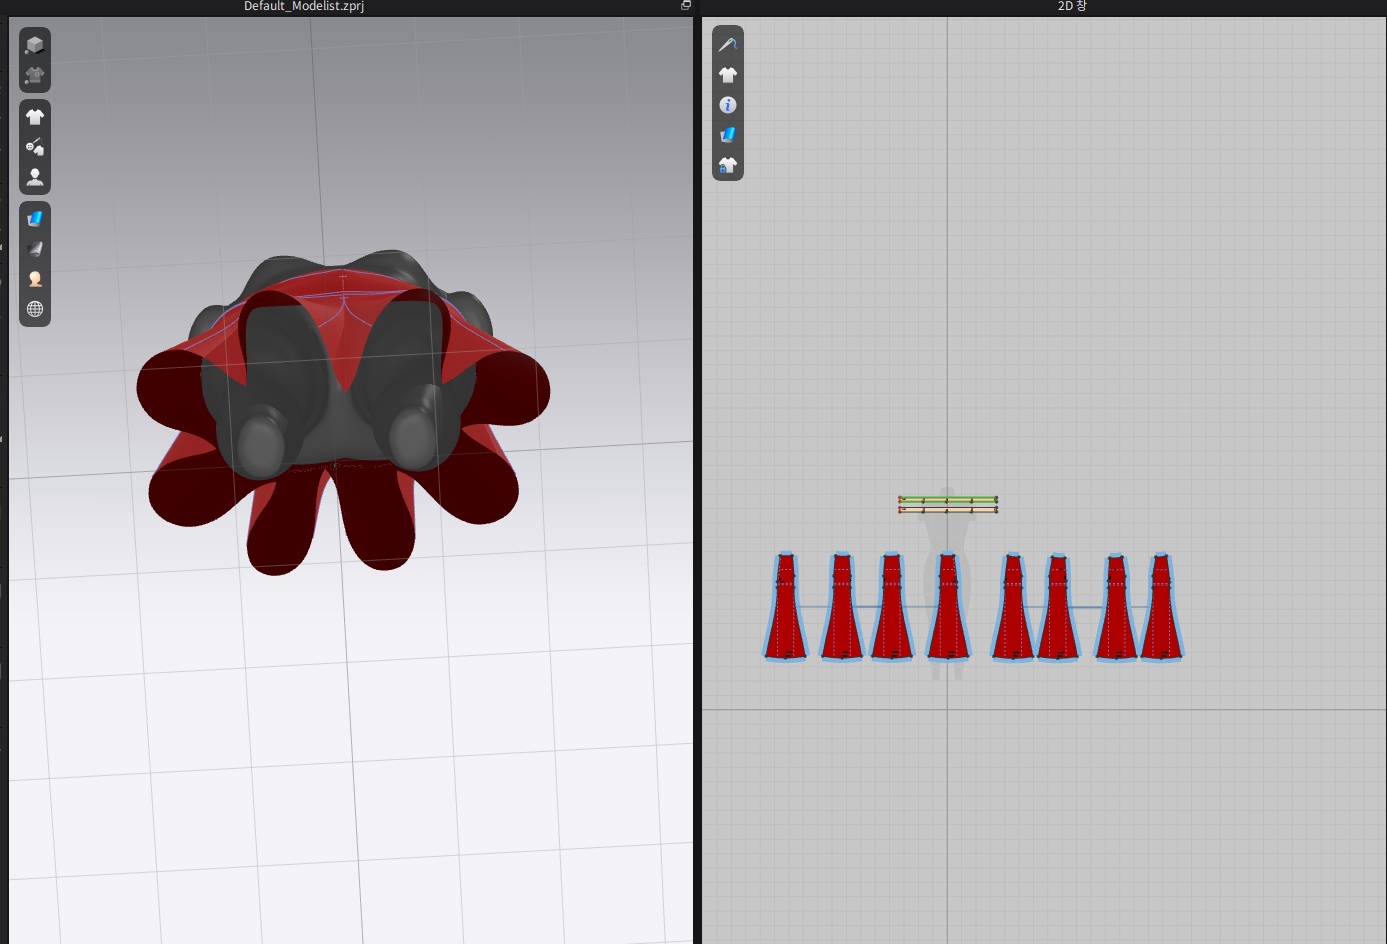This screenshot has width=1387, height=944.
Task: Select the 2D 창 window title
Action: click(x=1072, y=7)
